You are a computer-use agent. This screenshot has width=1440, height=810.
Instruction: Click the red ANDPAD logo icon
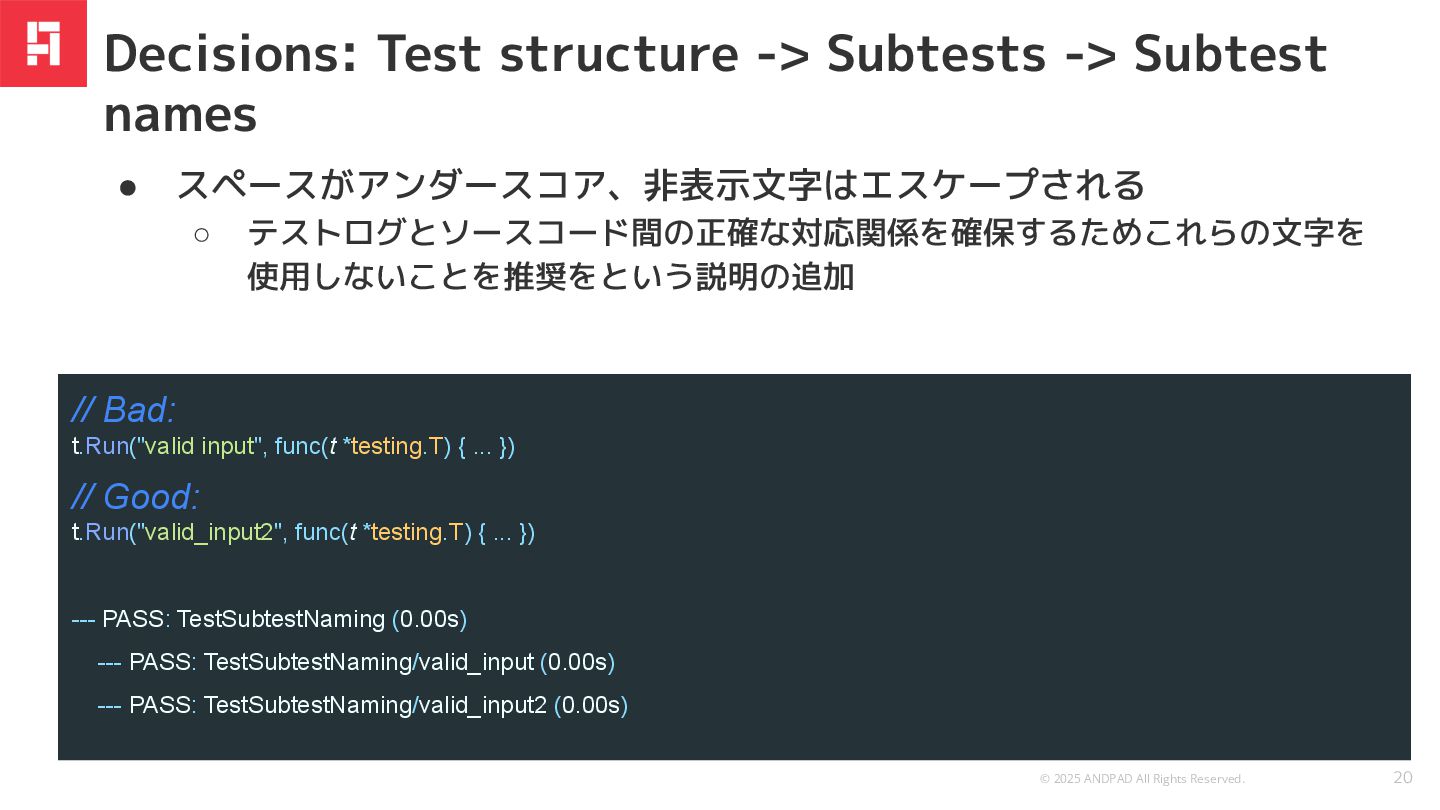point(43,43)
